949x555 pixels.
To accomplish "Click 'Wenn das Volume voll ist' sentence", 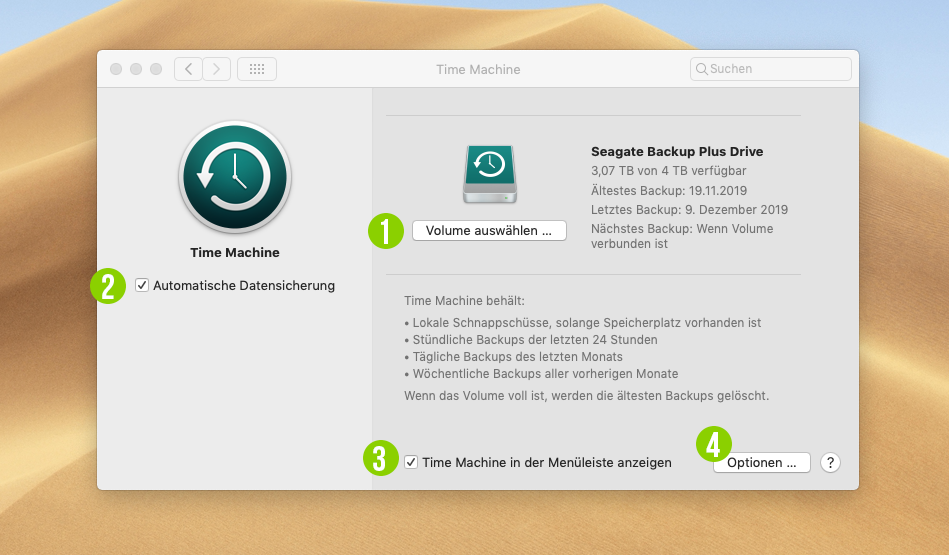I will pyautogui.click(x=586, y=396).
